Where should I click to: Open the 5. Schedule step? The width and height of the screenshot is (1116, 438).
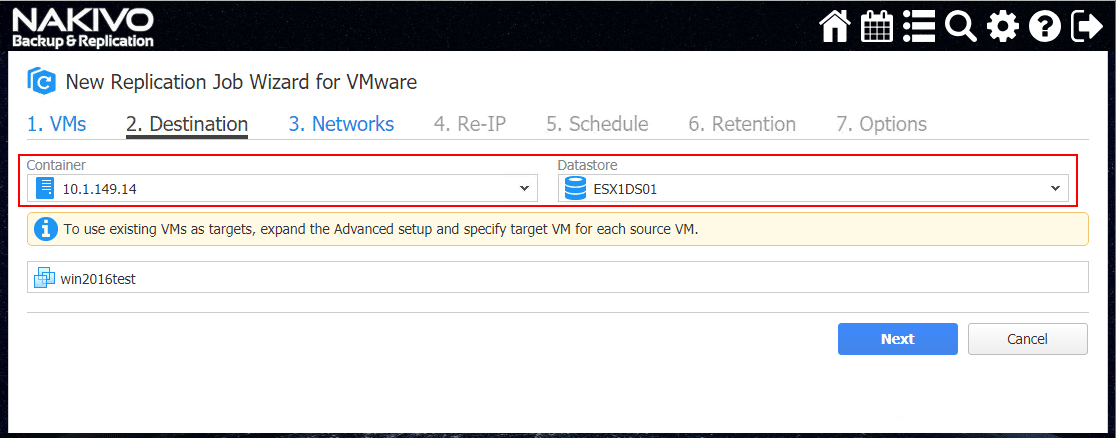point(597,124)
